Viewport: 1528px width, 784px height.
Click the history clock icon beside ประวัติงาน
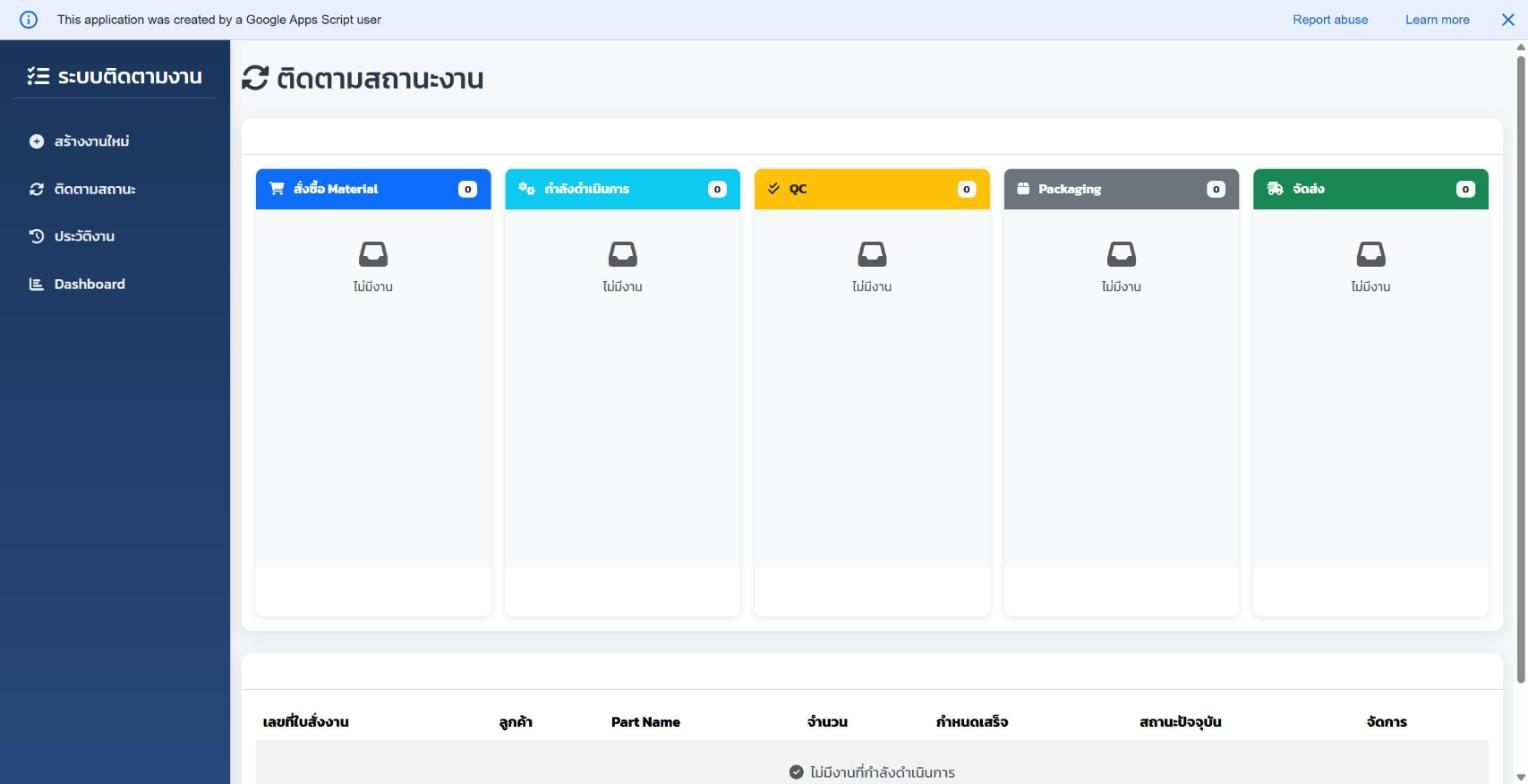click(37, 236)
